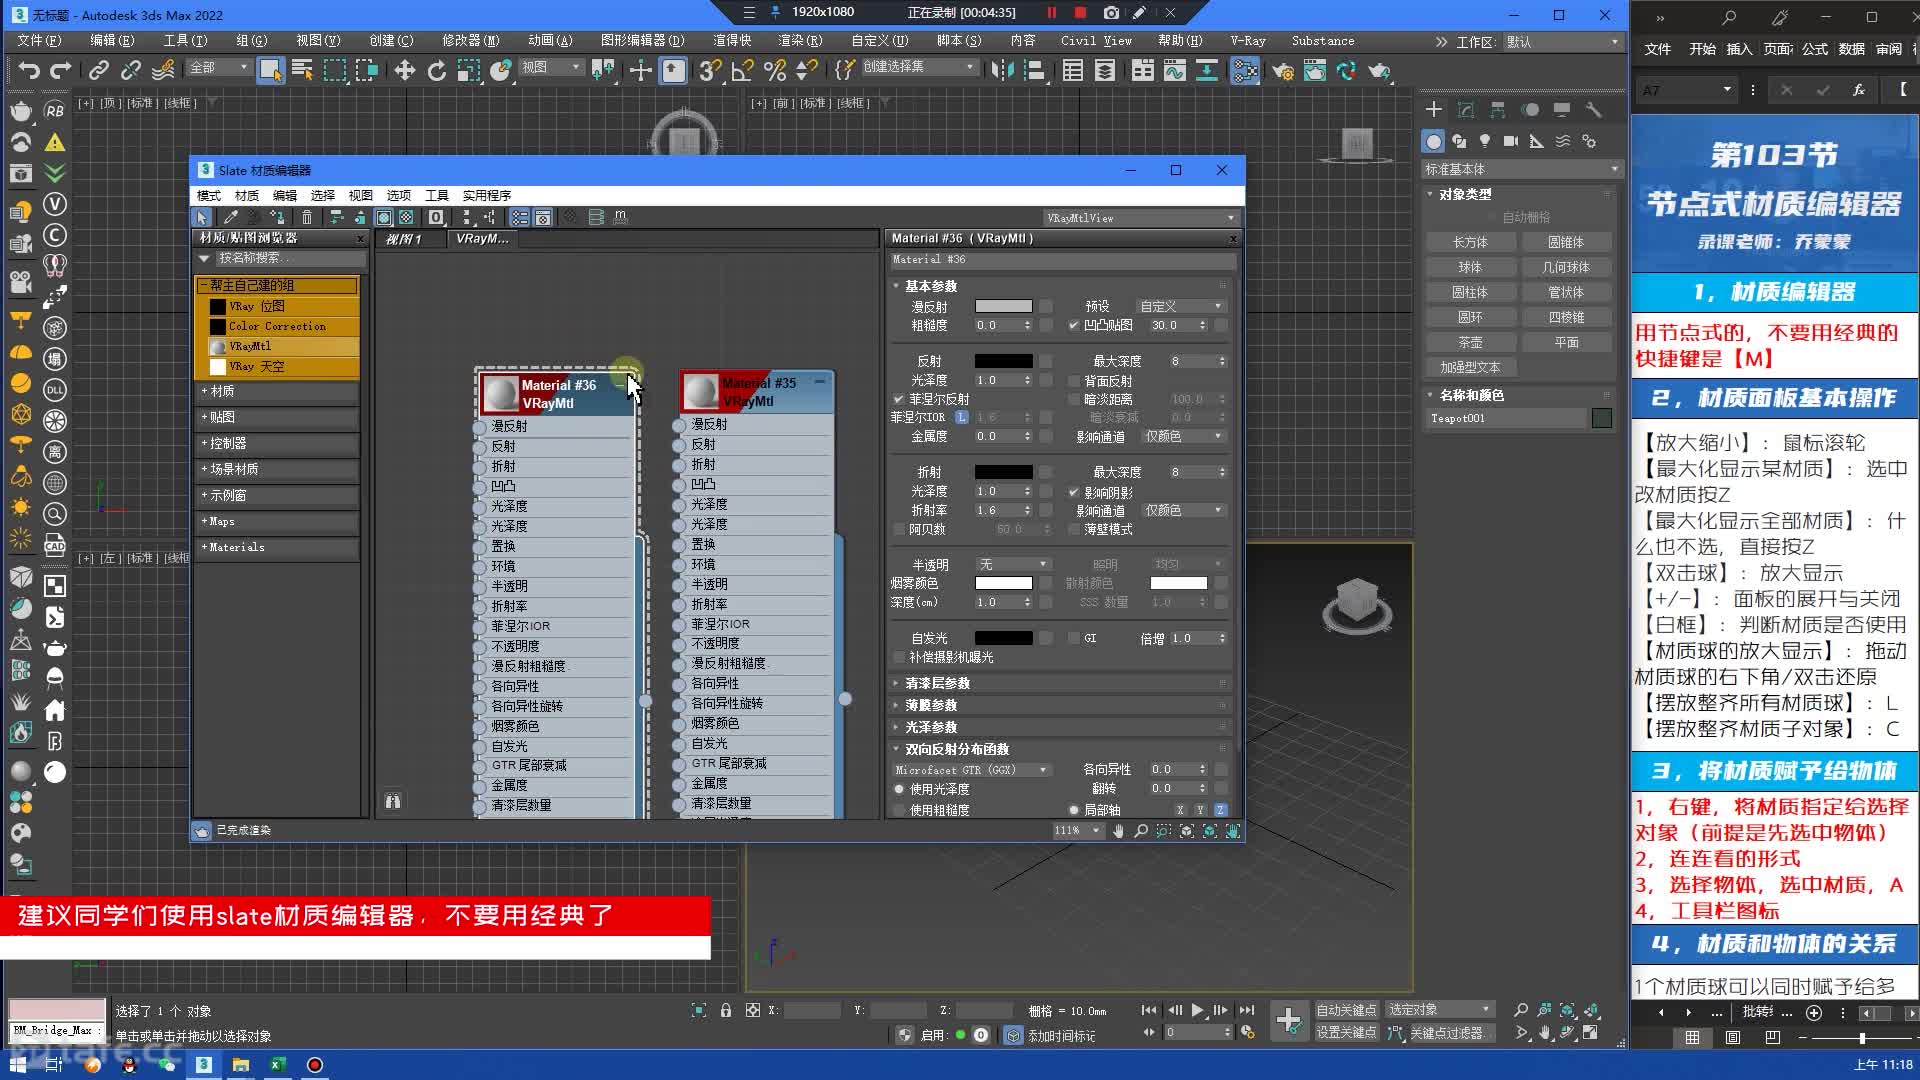The image size is (1920, 1080).
Task: Click the Undo arrow in main toolbar
Action: (x=29, y=70)
